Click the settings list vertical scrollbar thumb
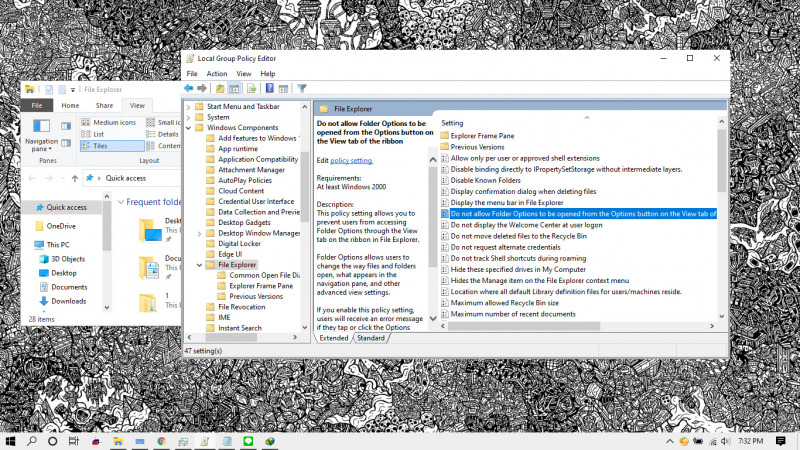 [721, 160]
